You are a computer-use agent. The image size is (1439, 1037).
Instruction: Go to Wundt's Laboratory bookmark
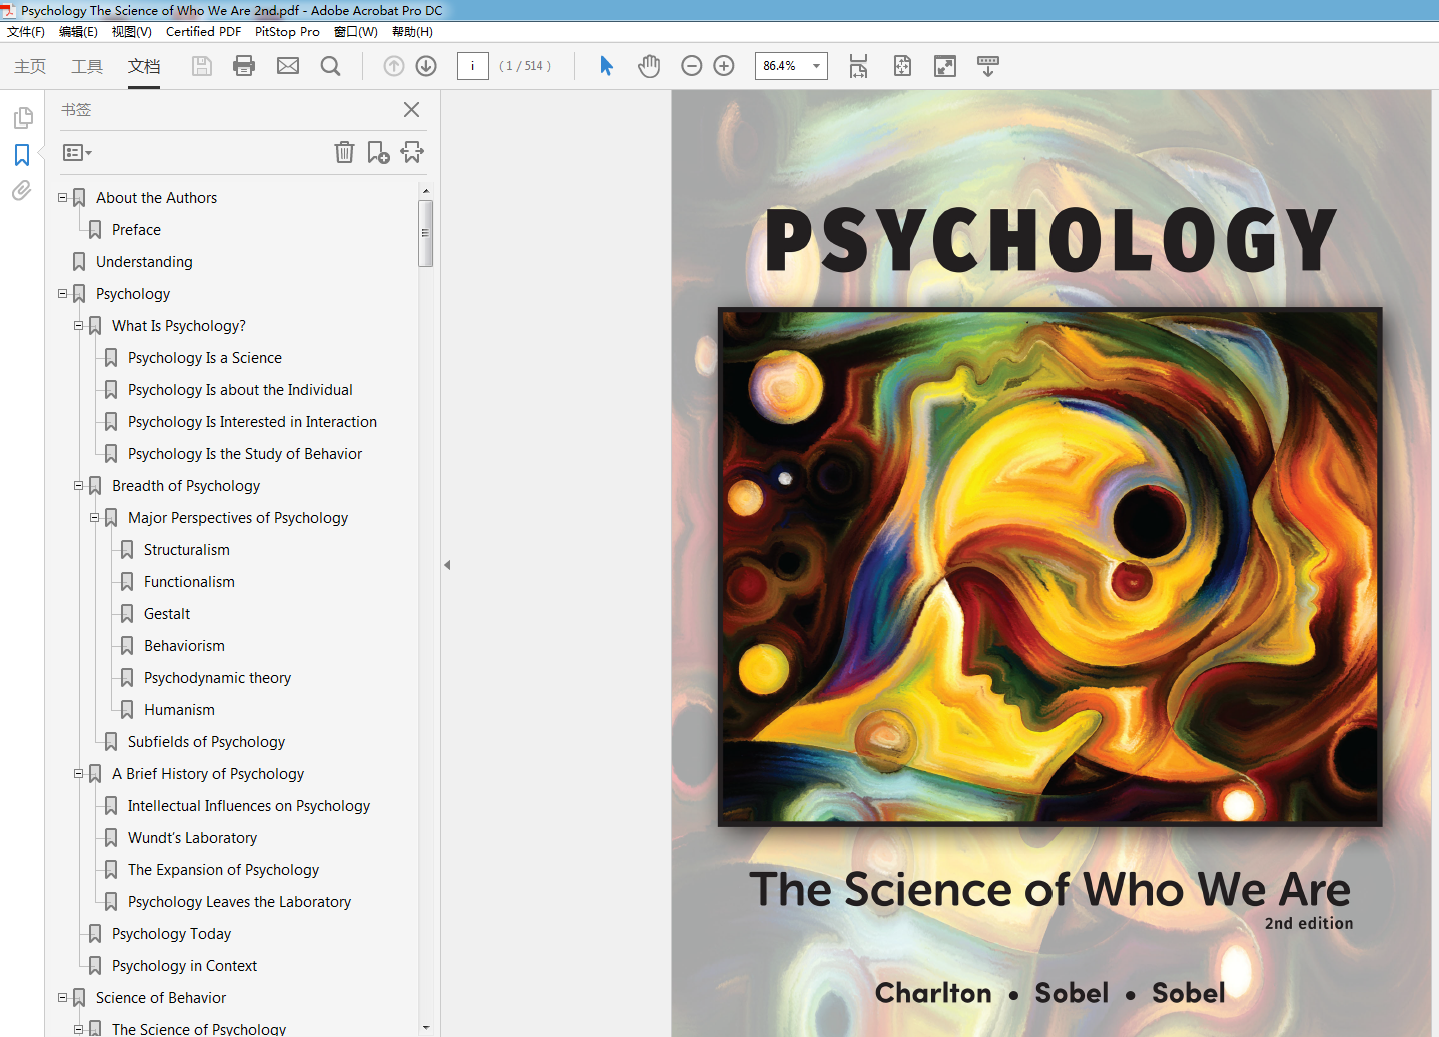(x=192, y=838)
